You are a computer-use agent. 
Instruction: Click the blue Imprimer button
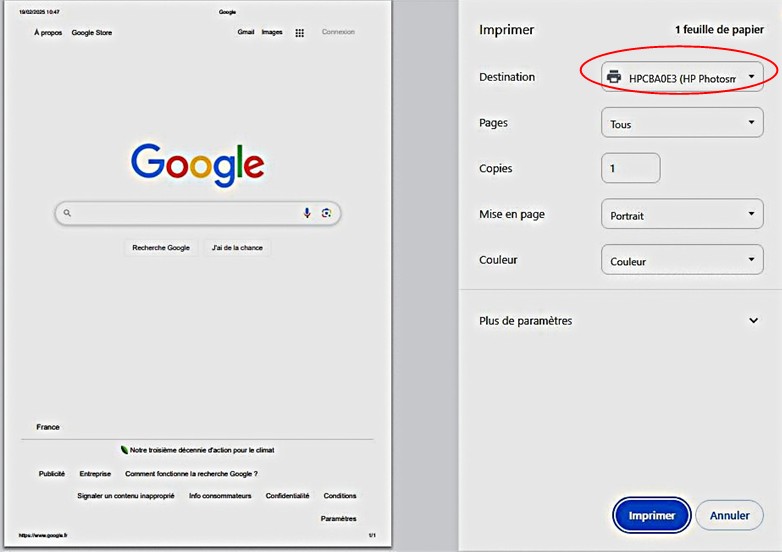point(651,515)
